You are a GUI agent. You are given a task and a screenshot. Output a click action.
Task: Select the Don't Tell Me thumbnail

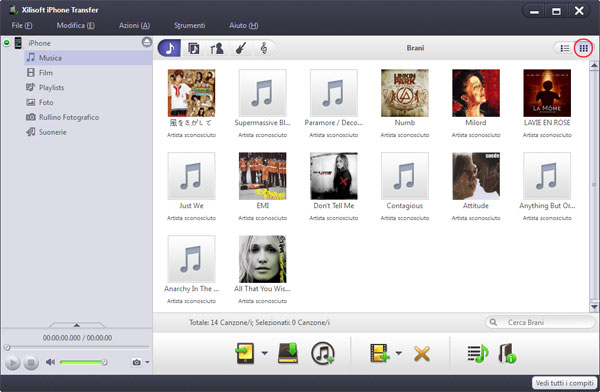click(334, 176)
